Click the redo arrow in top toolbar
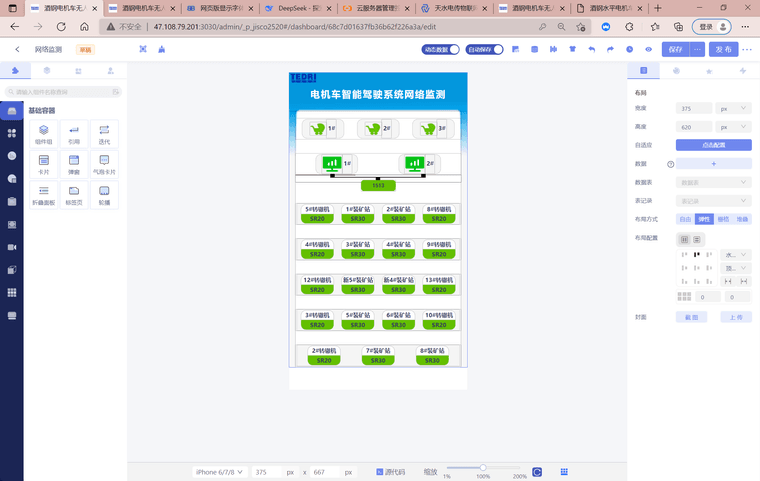 point(610,49)
